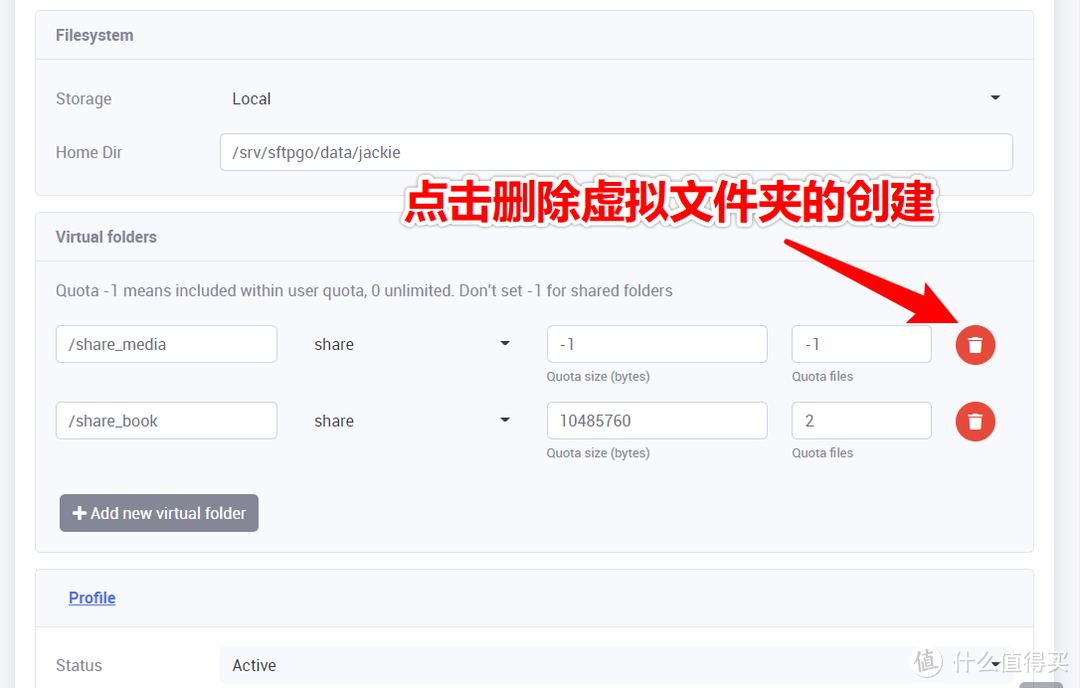Click the Virtual folders section title
Viewport: 1080px width, 688px height.
coord(106,236)
